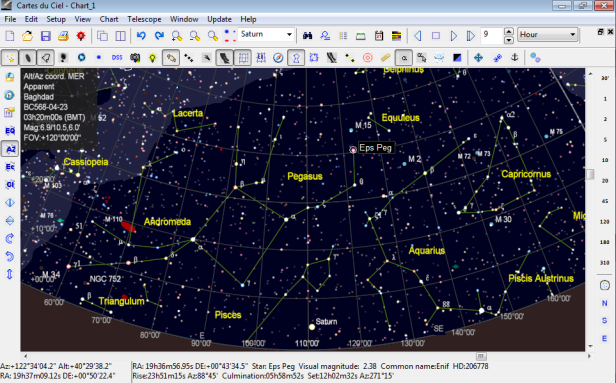Open the Telescope menu
This screenshot has height=383, width=616.
click(x=144, y=19)
